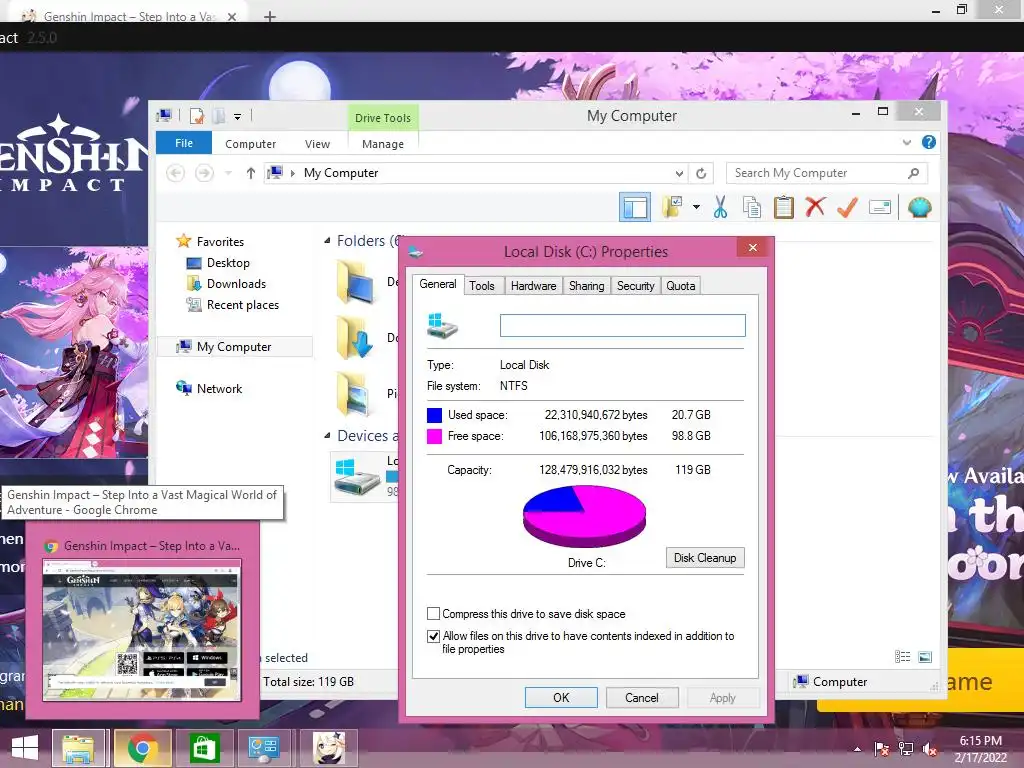
Task: Open Windows Store from the taskbar
Action: pos(204,748)
